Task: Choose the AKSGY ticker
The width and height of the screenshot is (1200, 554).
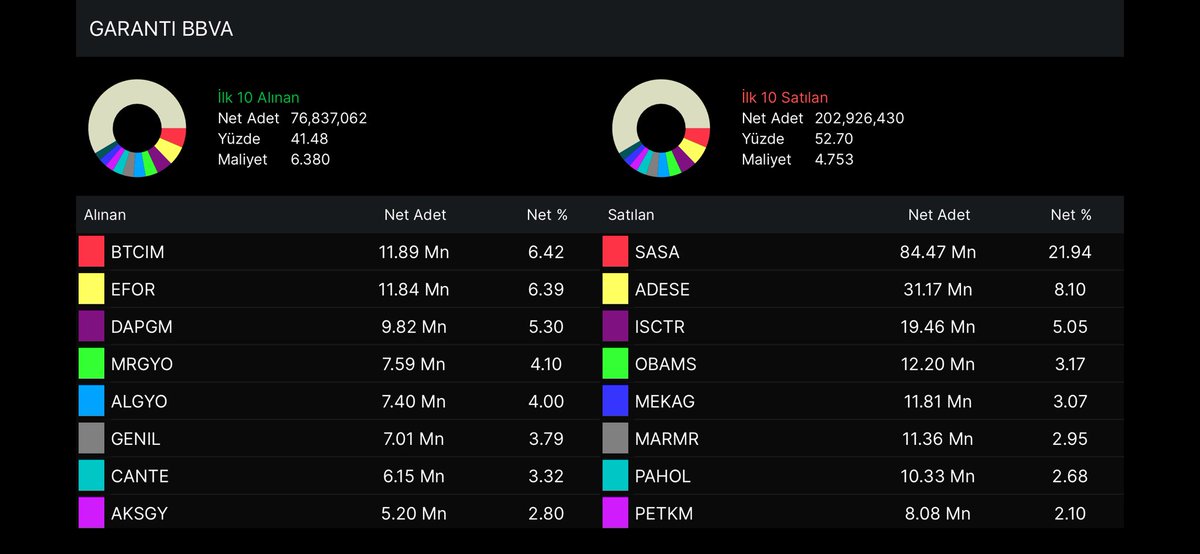Action: tap(140, 514)
